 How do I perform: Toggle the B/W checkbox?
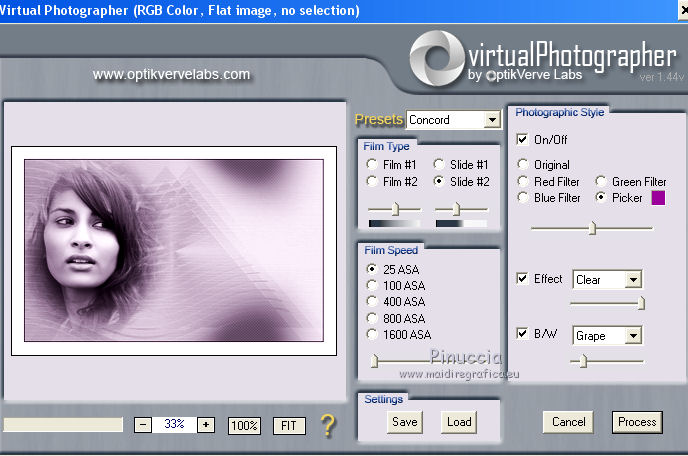[522, 334]
